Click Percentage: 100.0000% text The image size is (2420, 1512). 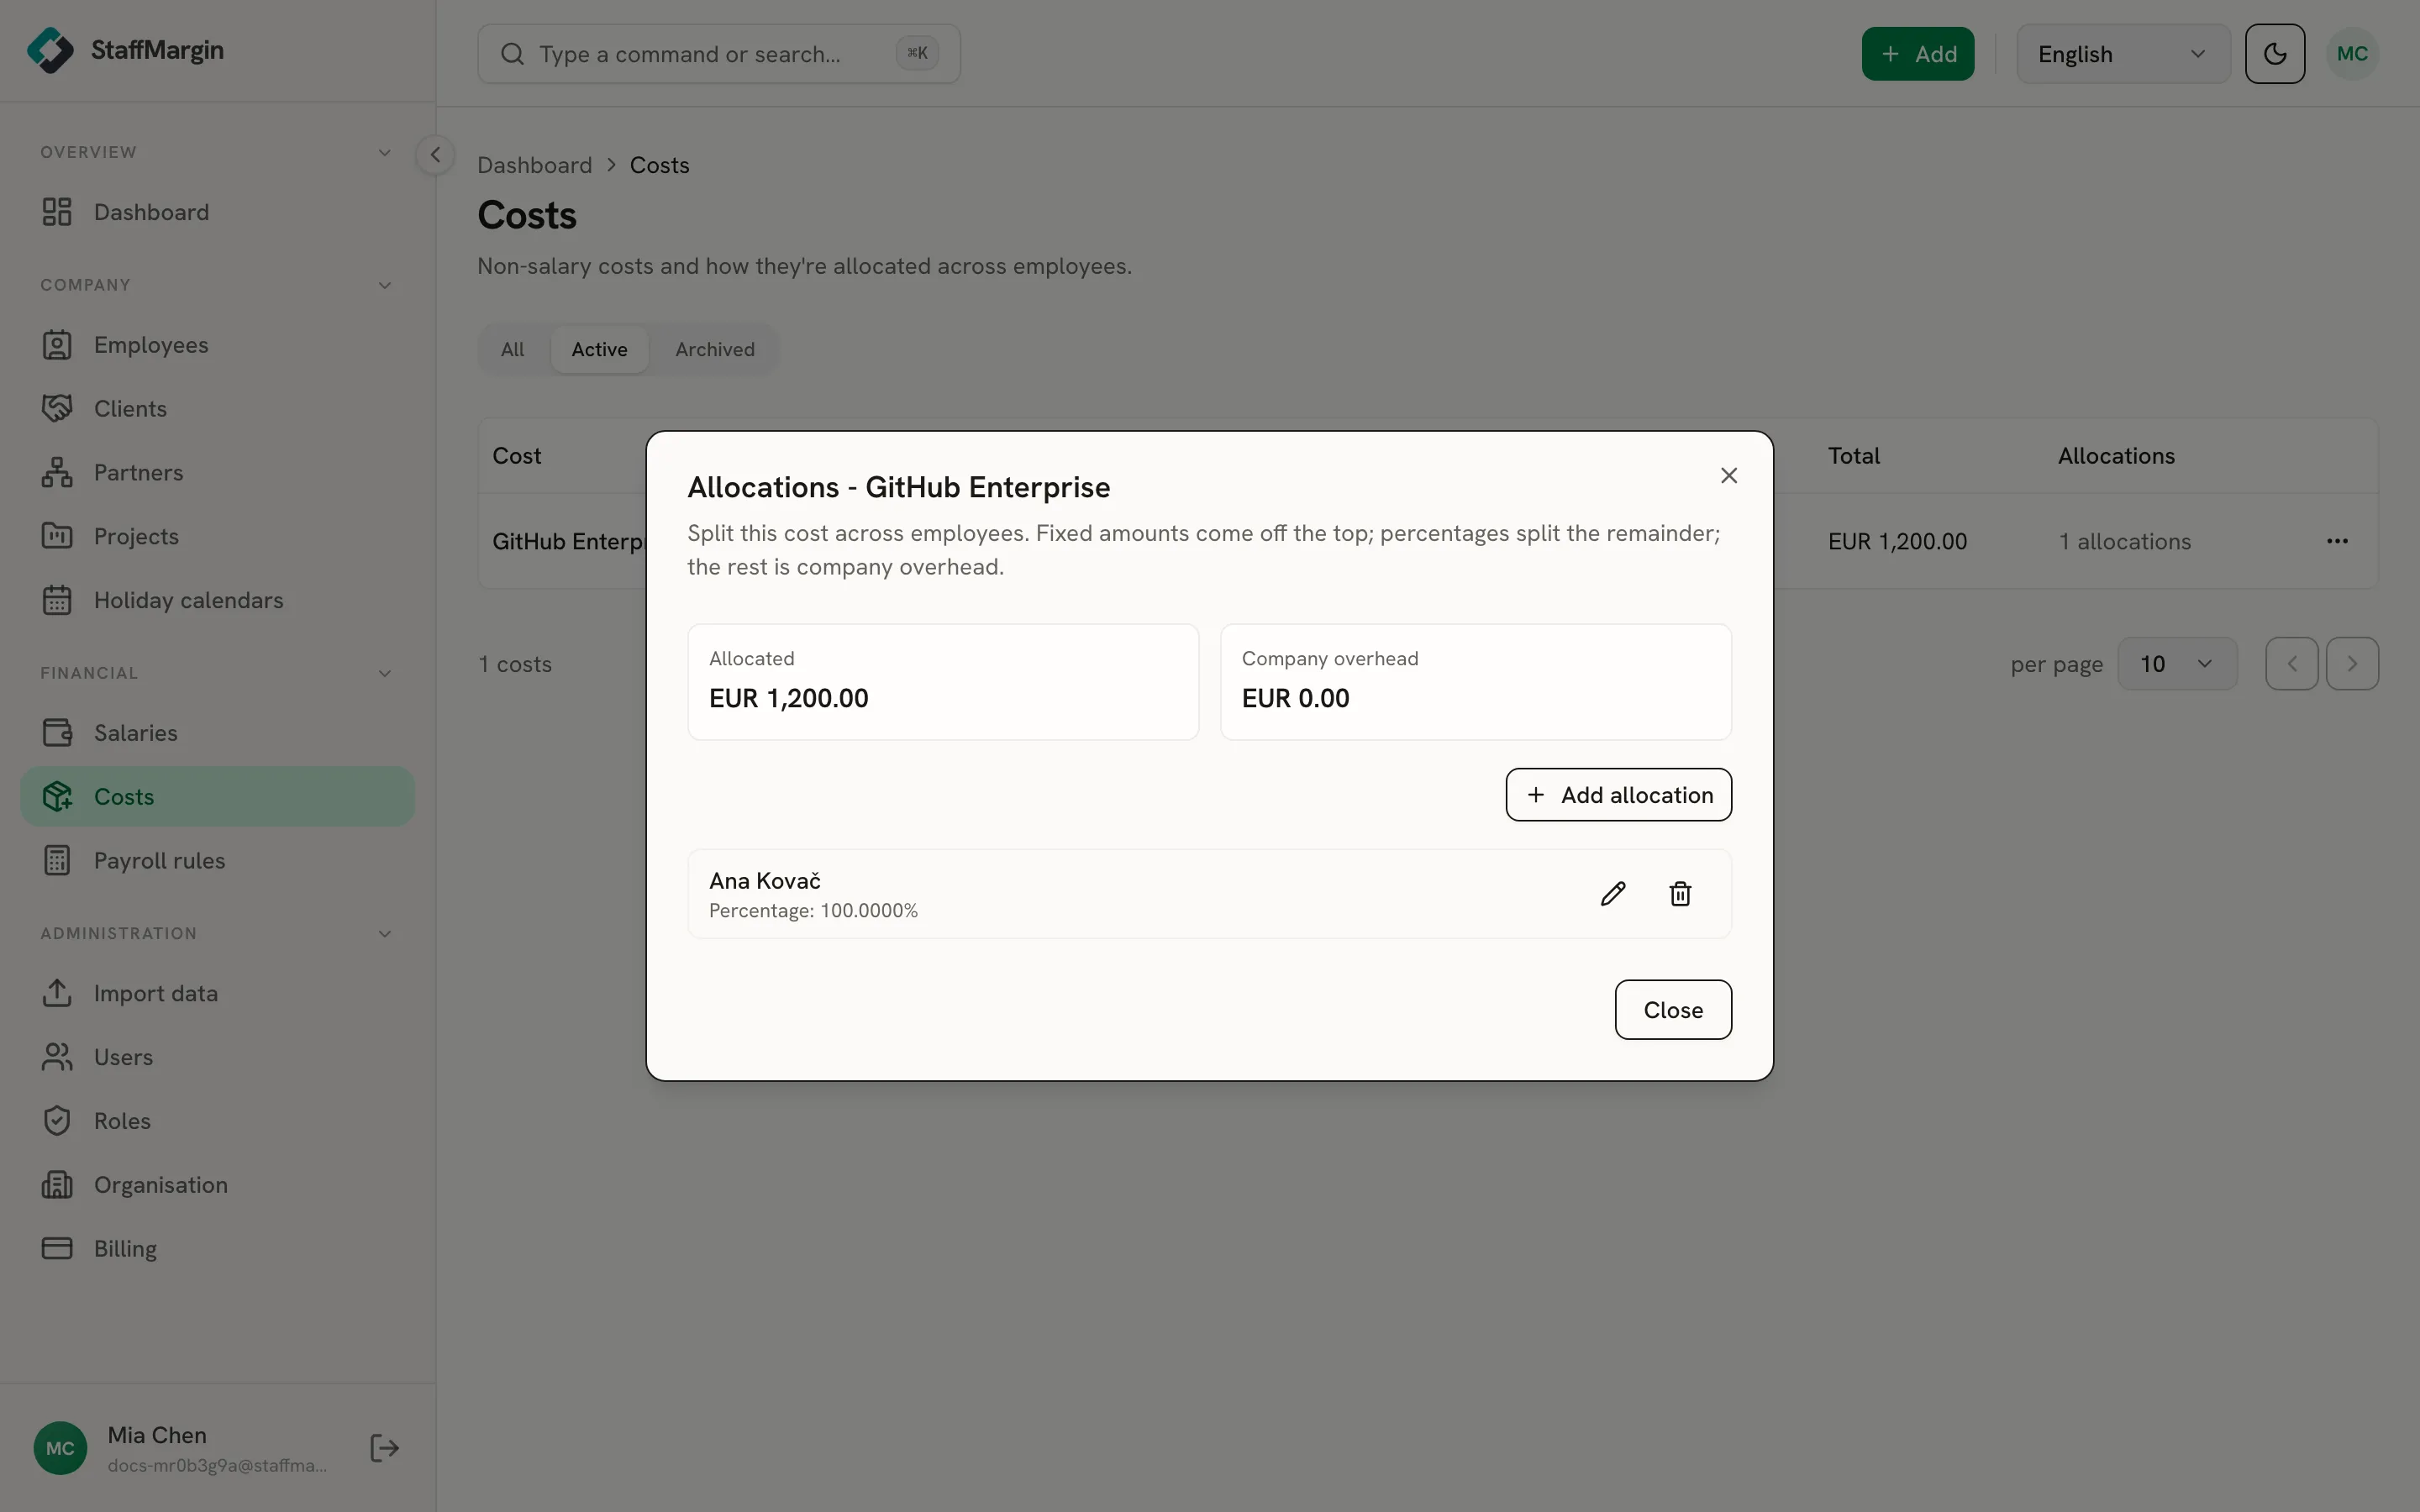coord(813,911)
